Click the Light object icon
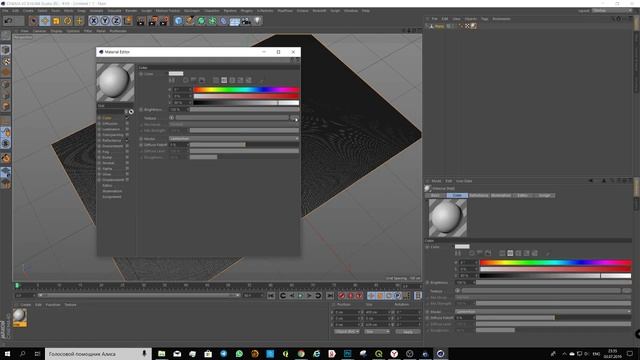Viewport: 640px width, 360px height. coord(258,21)
